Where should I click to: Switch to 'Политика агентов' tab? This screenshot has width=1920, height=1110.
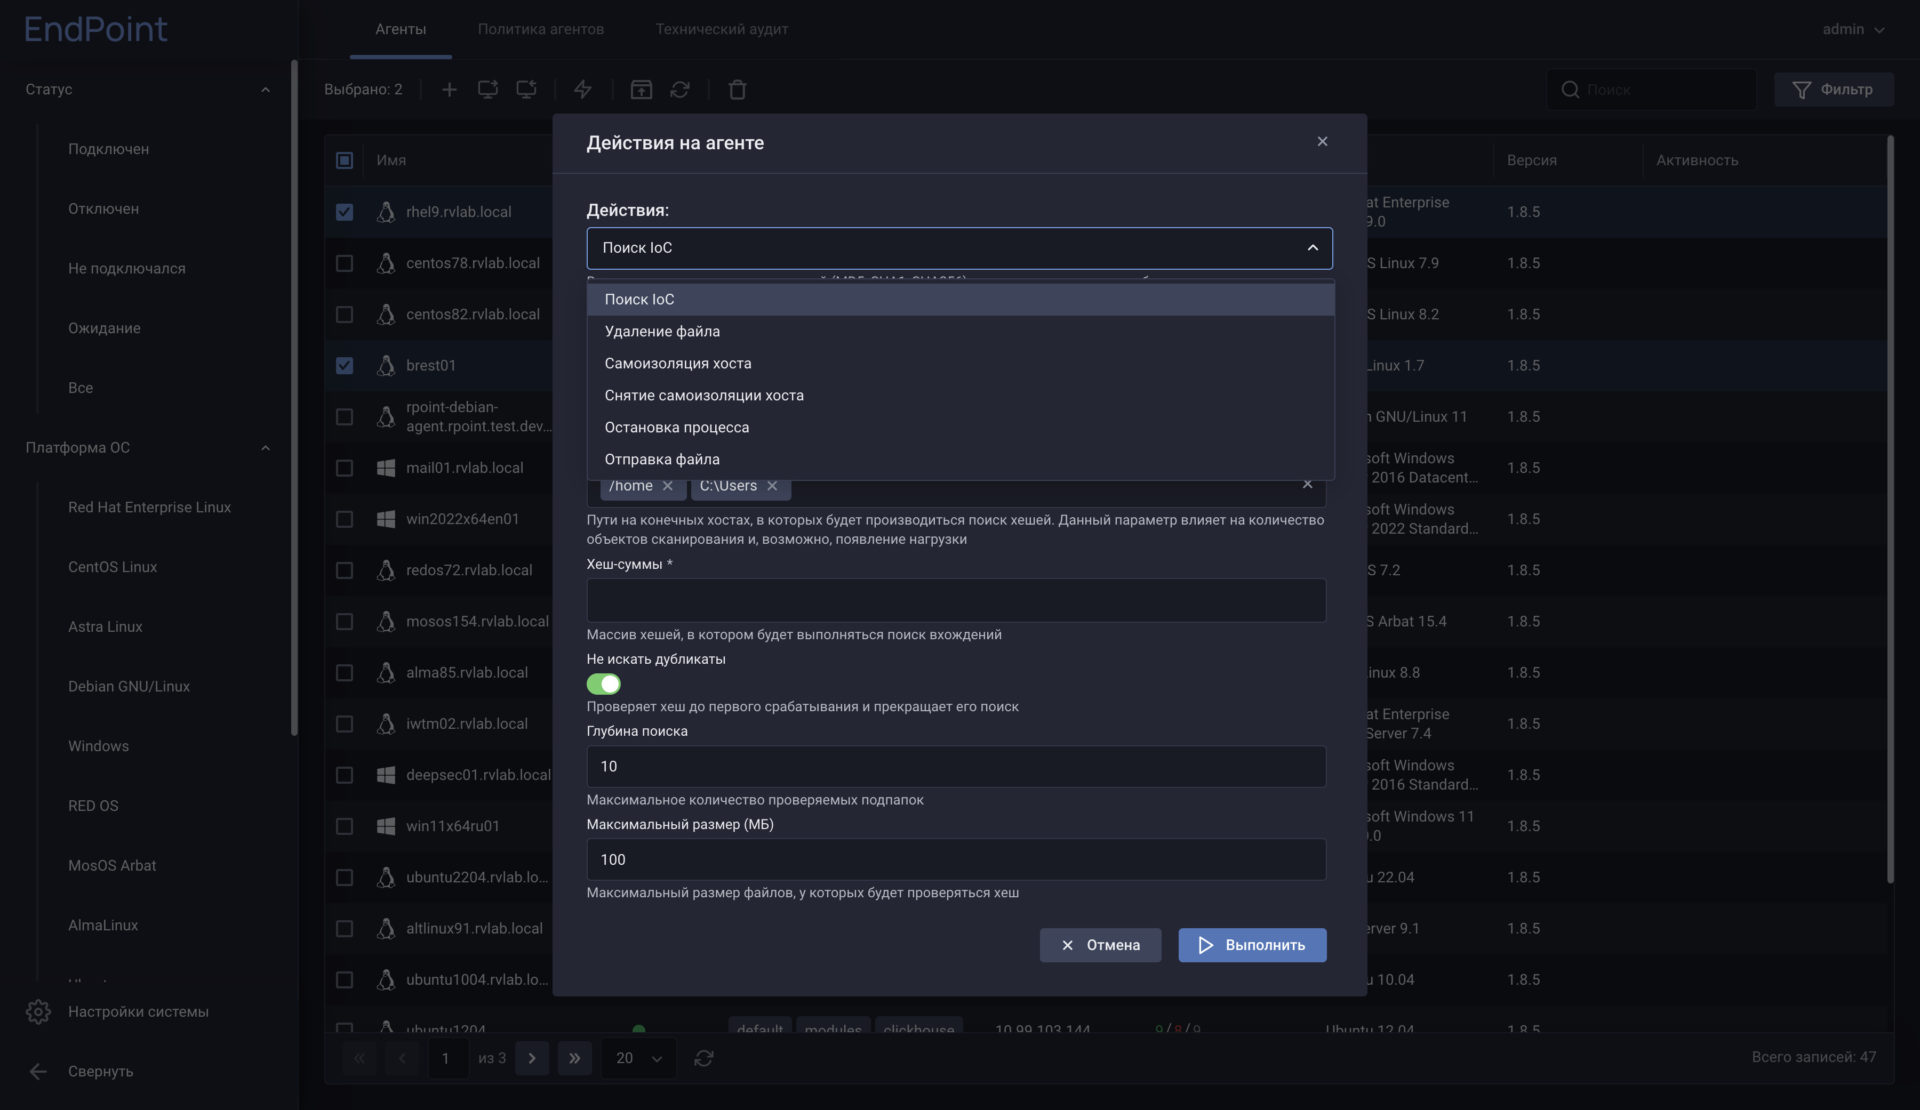(x=540, y=30)
